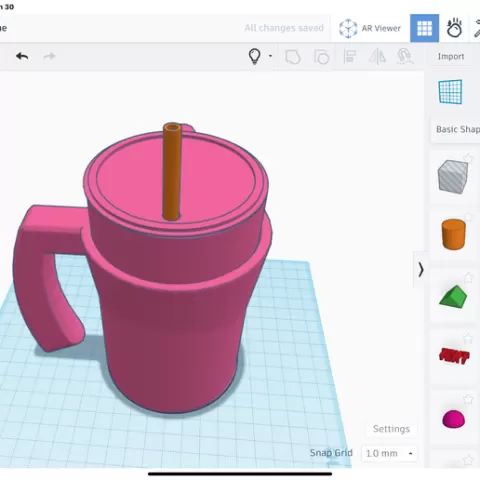Switch to the Sim Lab view

tap(454, 28)
